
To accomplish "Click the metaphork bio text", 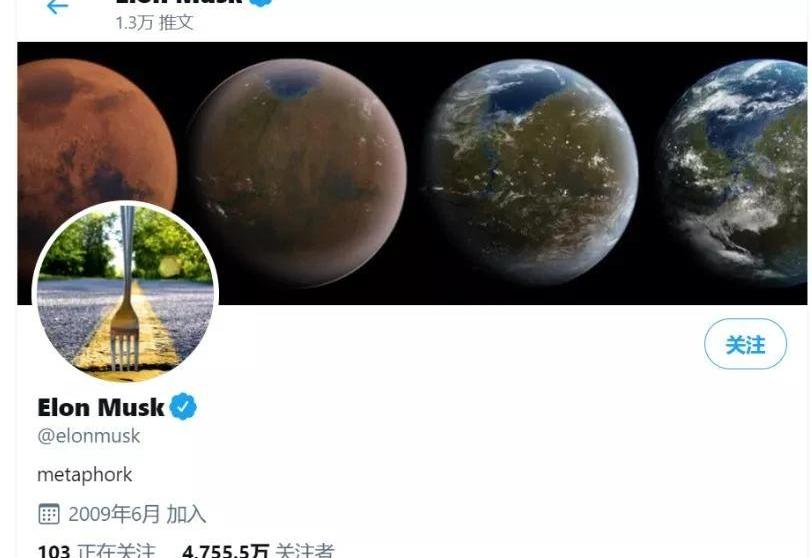I will pos(84,475).
